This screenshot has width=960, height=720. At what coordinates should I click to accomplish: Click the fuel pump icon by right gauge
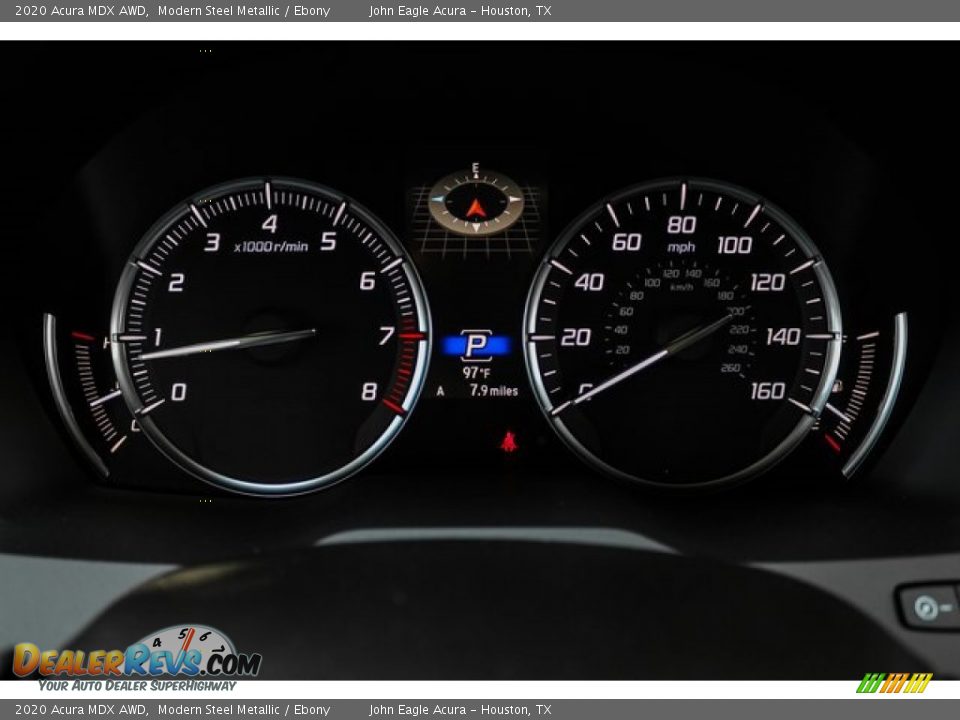[x=836, y=386]
